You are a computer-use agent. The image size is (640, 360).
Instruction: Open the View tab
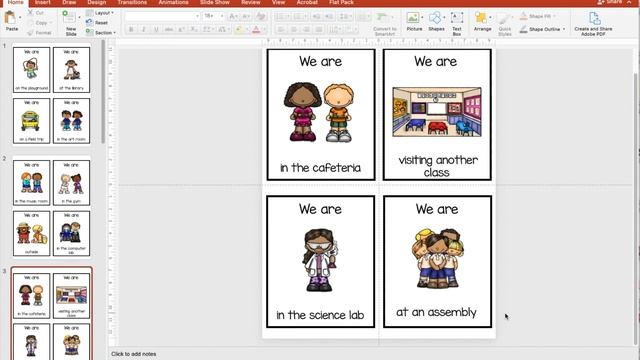tap(278, 2)
